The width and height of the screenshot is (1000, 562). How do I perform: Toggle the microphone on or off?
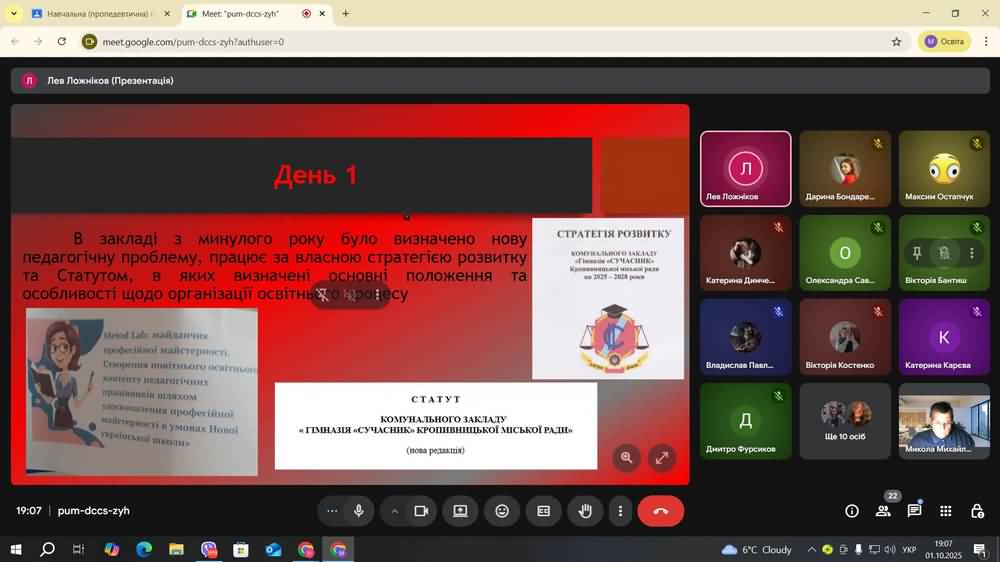coord(358,511)
